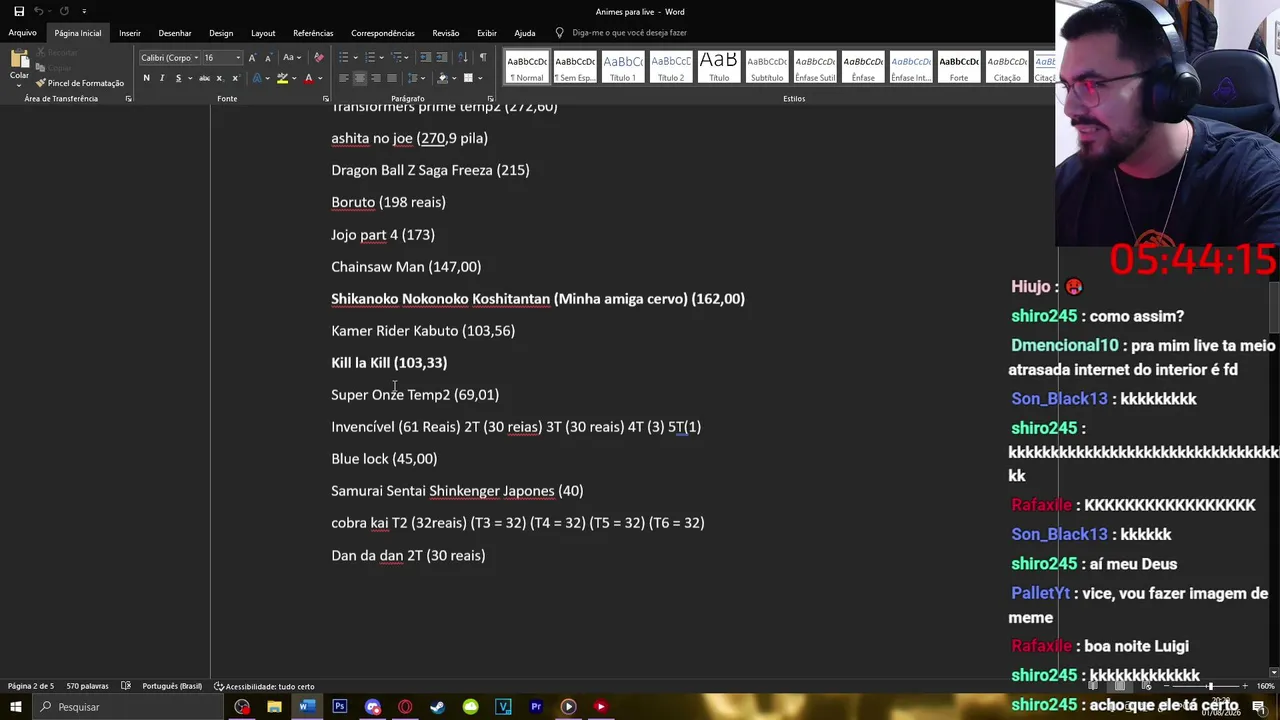Switch to the Desenhar tab

175,33
